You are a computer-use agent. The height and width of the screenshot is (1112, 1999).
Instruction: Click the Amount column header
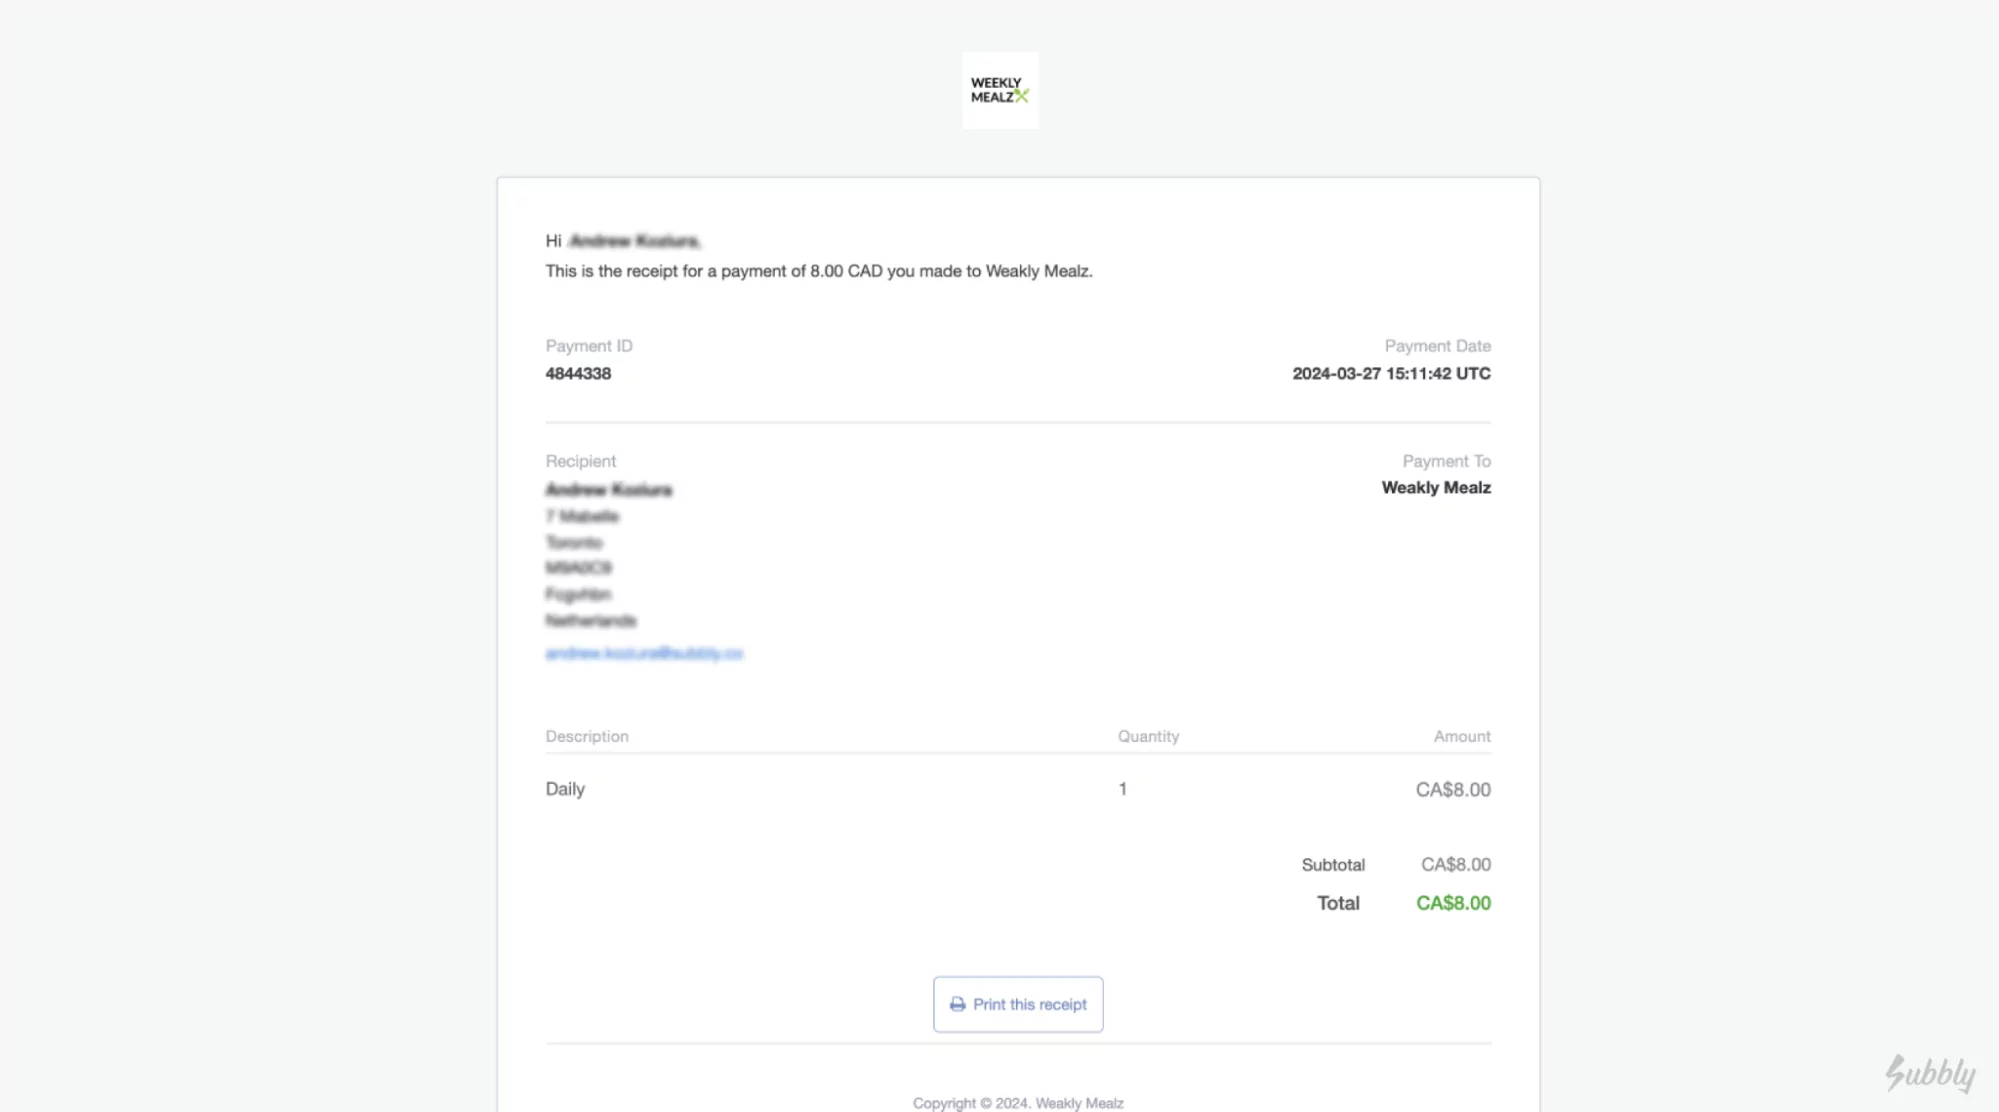1461,736
